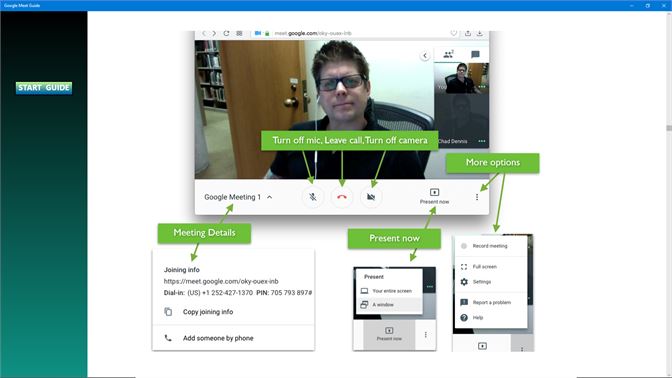Open options dots on the self-view tile

coord(482,87)
